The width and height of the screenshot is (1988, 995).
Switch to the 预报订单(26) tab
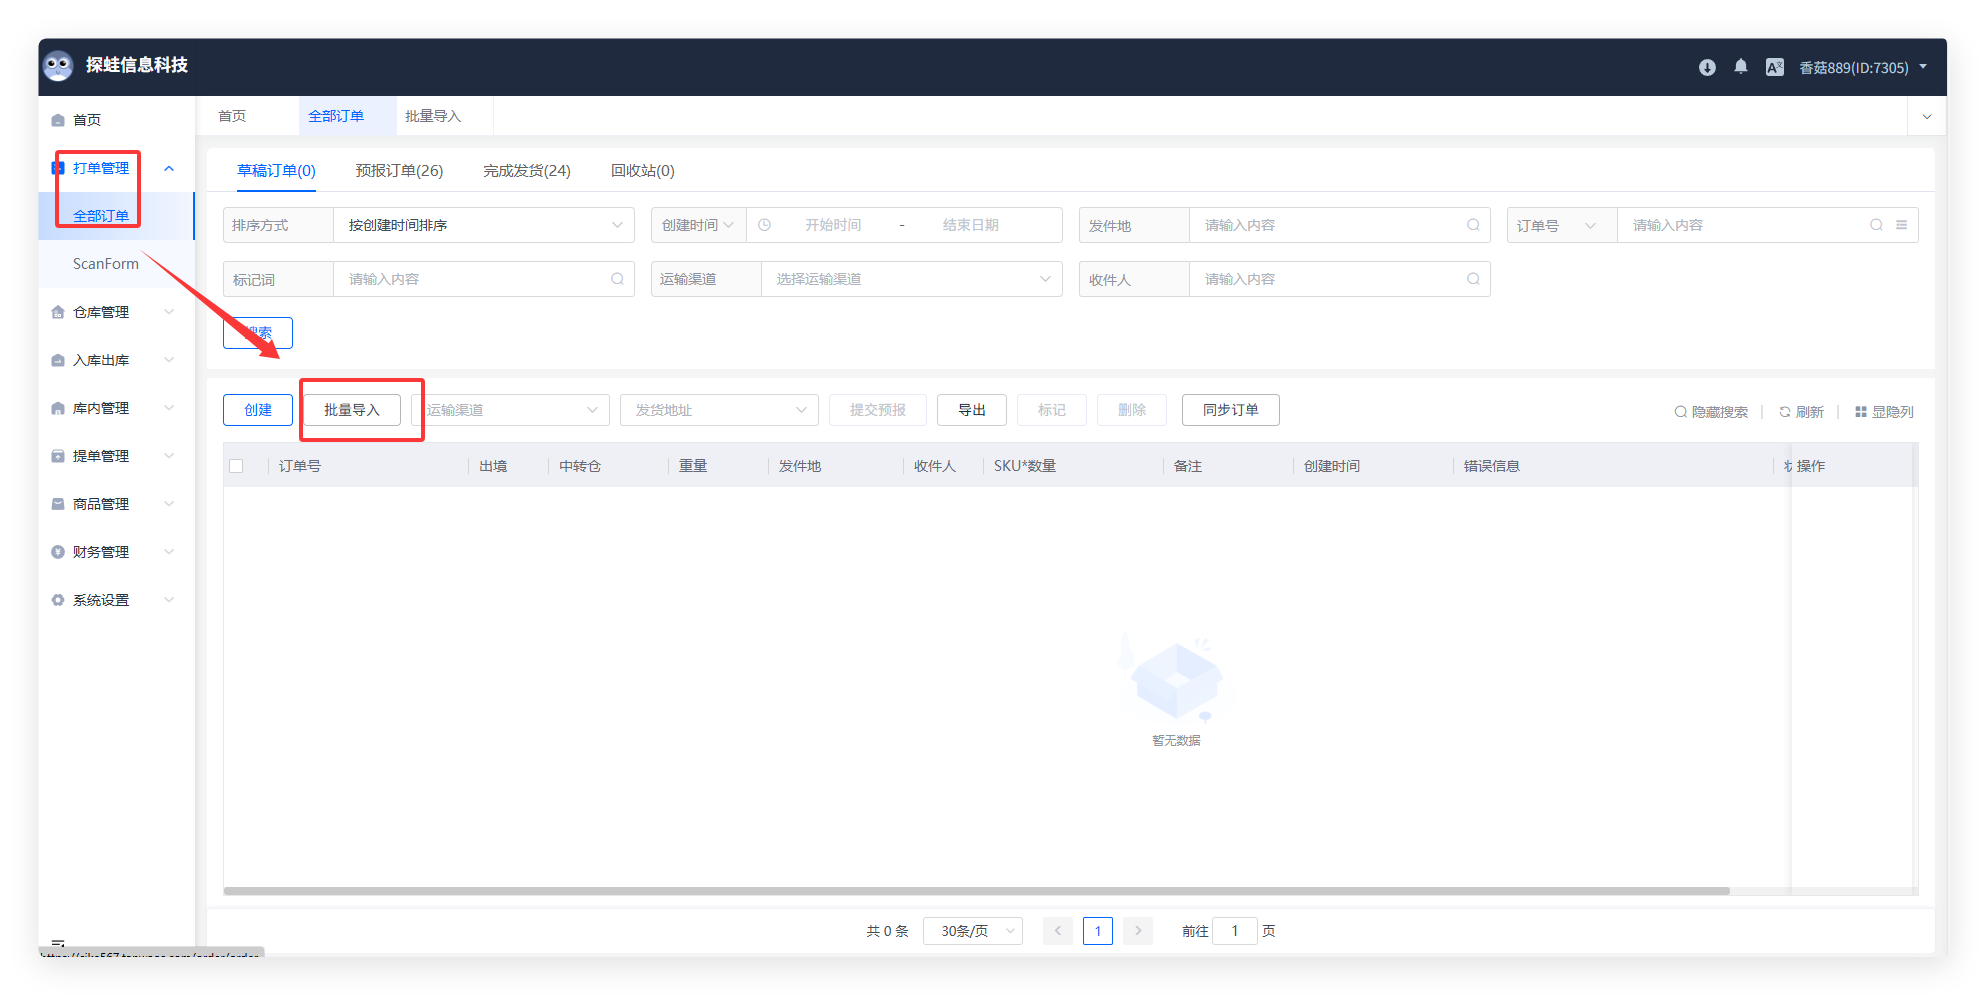click(x=399, y=171)
